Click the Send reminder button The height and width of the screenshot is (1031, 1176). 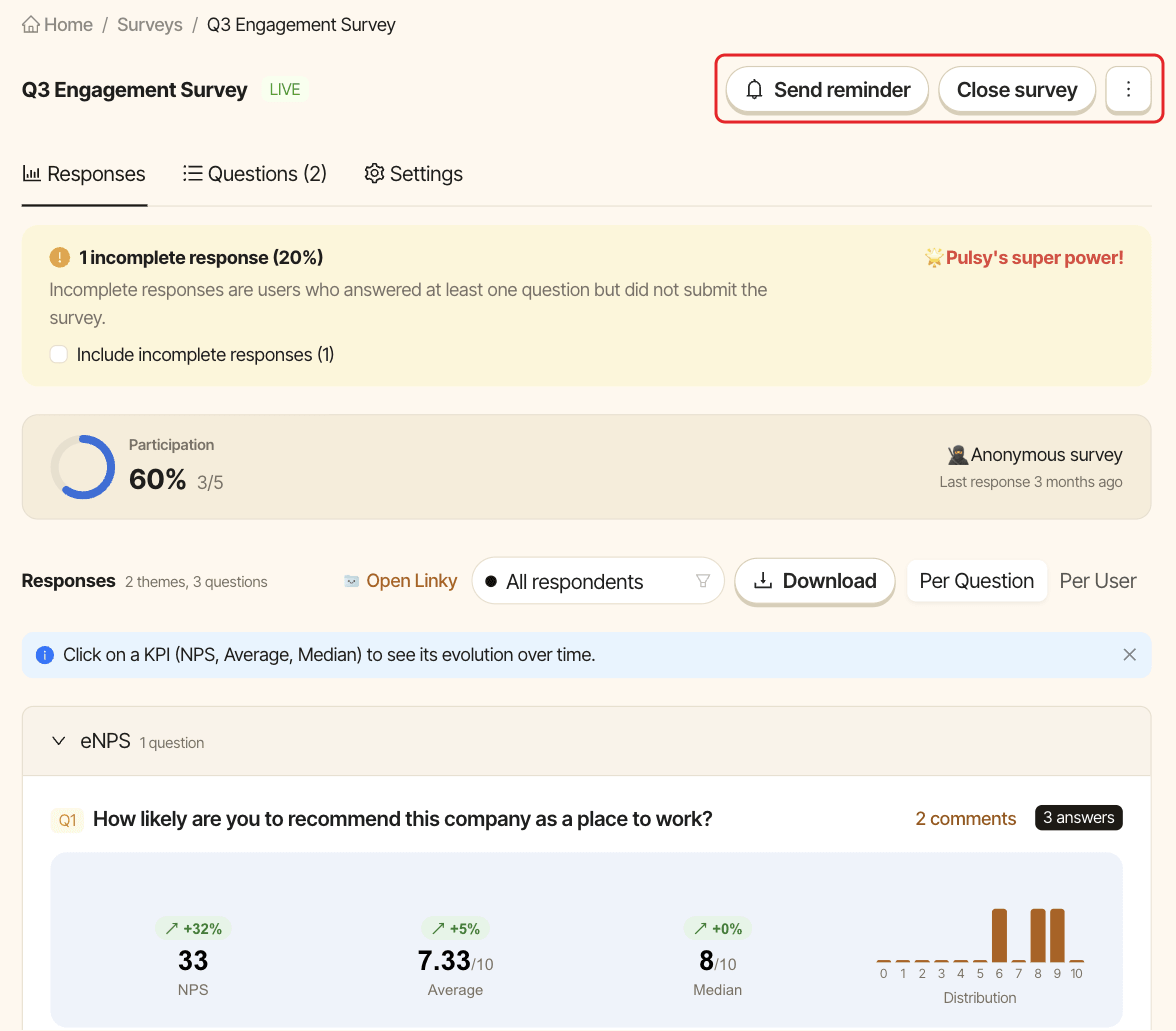point(827,90)
